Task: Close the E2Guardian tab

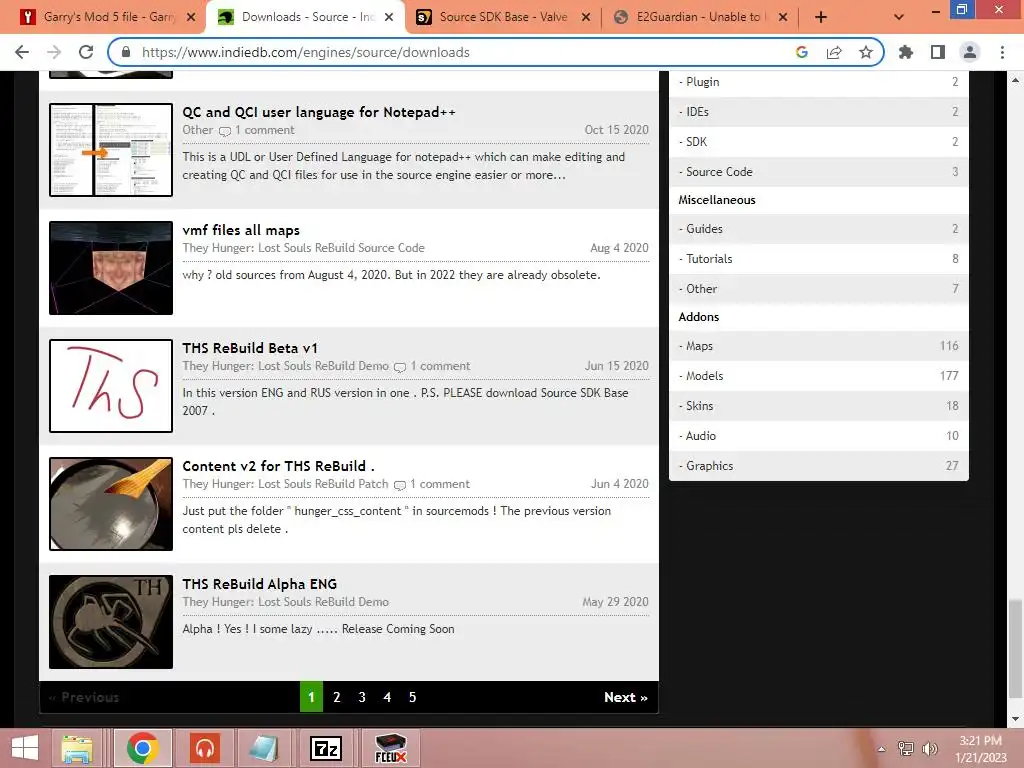Action: [x=783, y=17]
